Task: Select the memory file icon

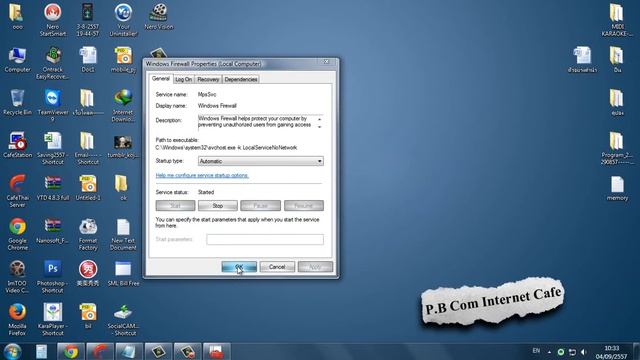Action: (617, 187)
